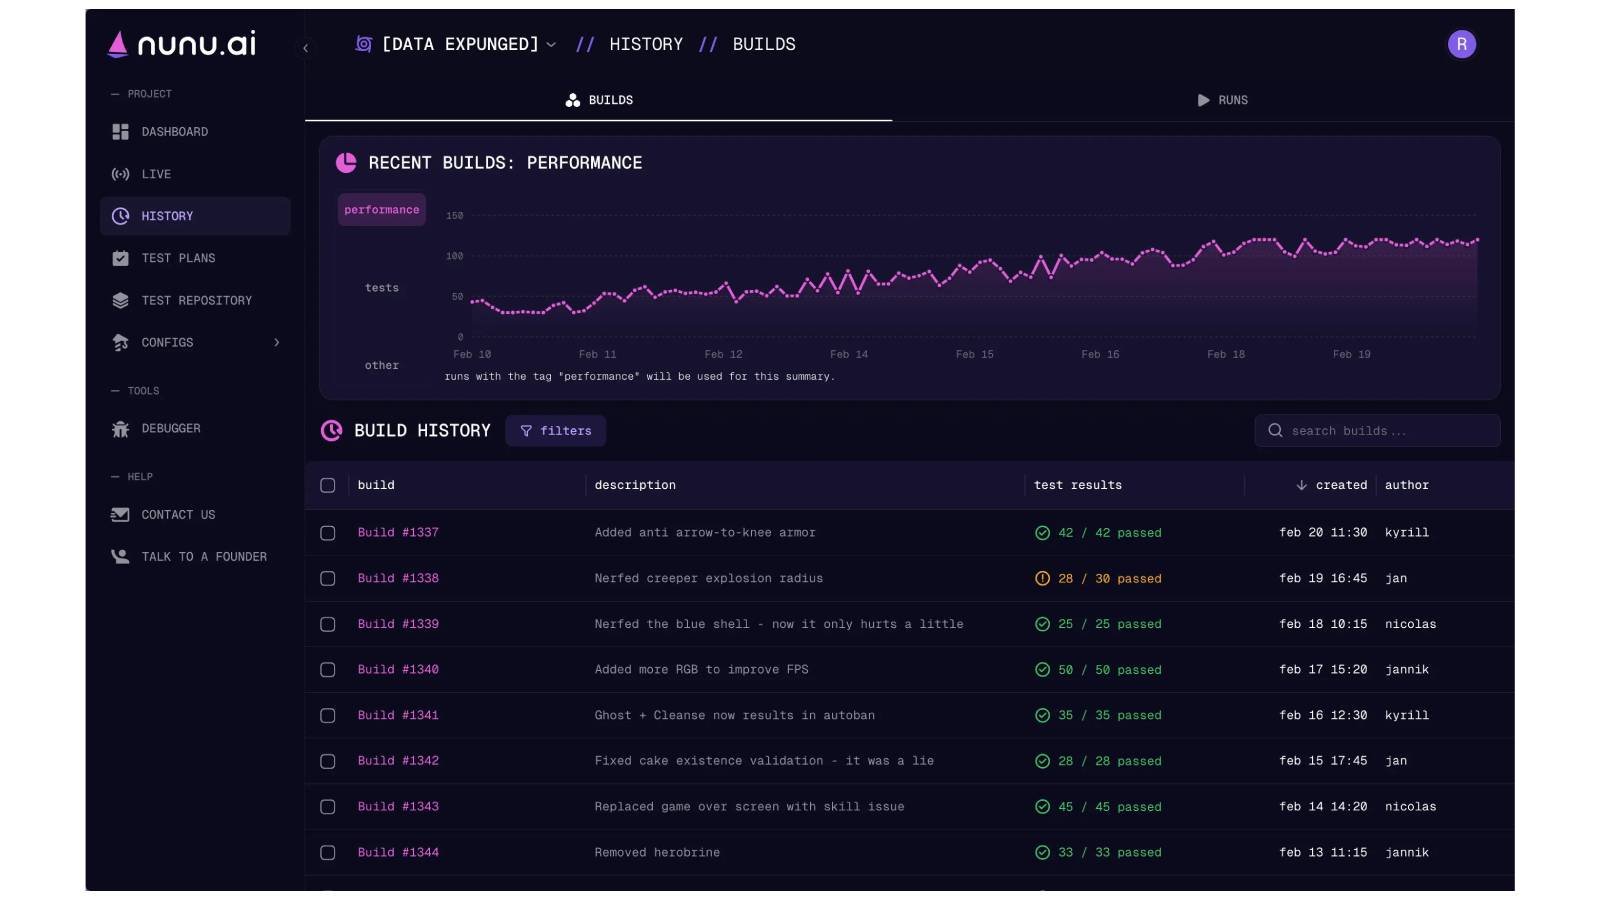This screenshot has width=1600, height=900.
Task: Open Talk to a Founder sidebar item
Action: click(x=195, y=556)
